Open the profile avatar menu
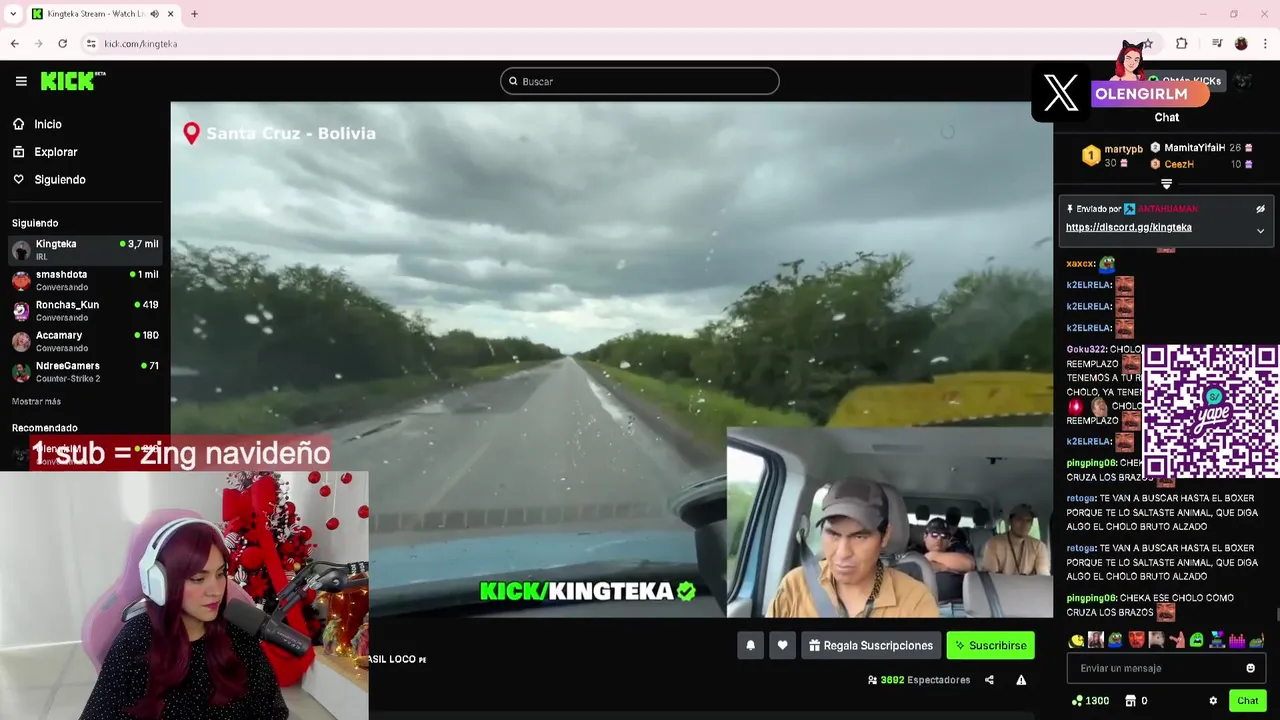This screenshot has width=1280, height=720. 1243,81
